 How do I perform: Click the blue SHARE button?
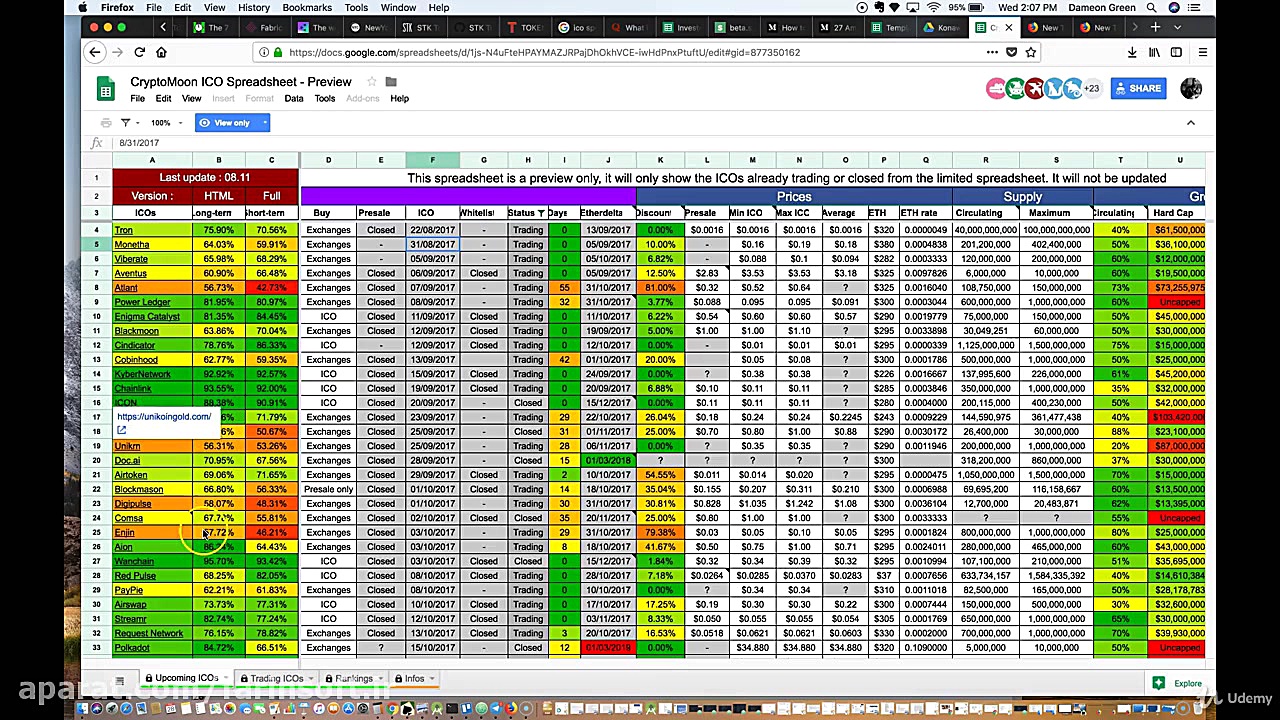coord(1138,89)
